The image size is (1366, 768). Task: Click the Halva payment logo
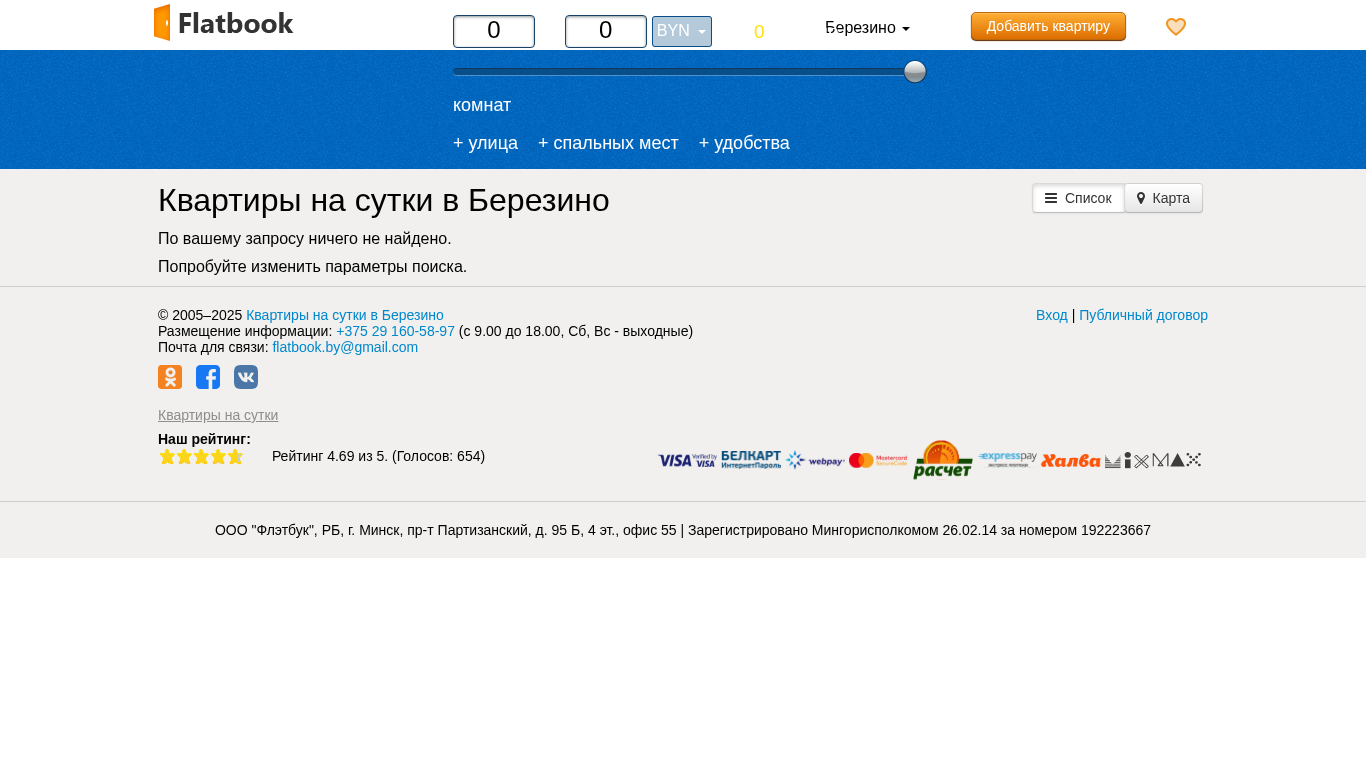1070,461
